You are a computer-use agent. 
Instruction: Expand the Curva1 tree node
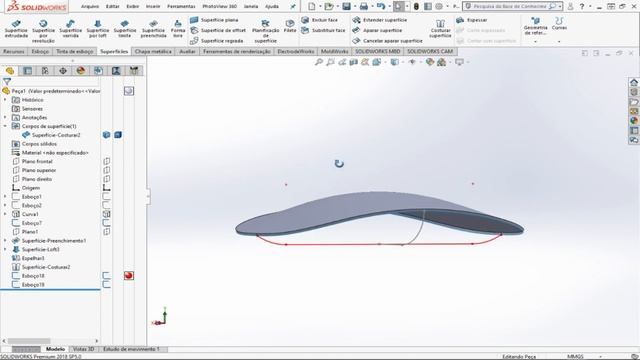pyautogui.click(x=5, y=214)
